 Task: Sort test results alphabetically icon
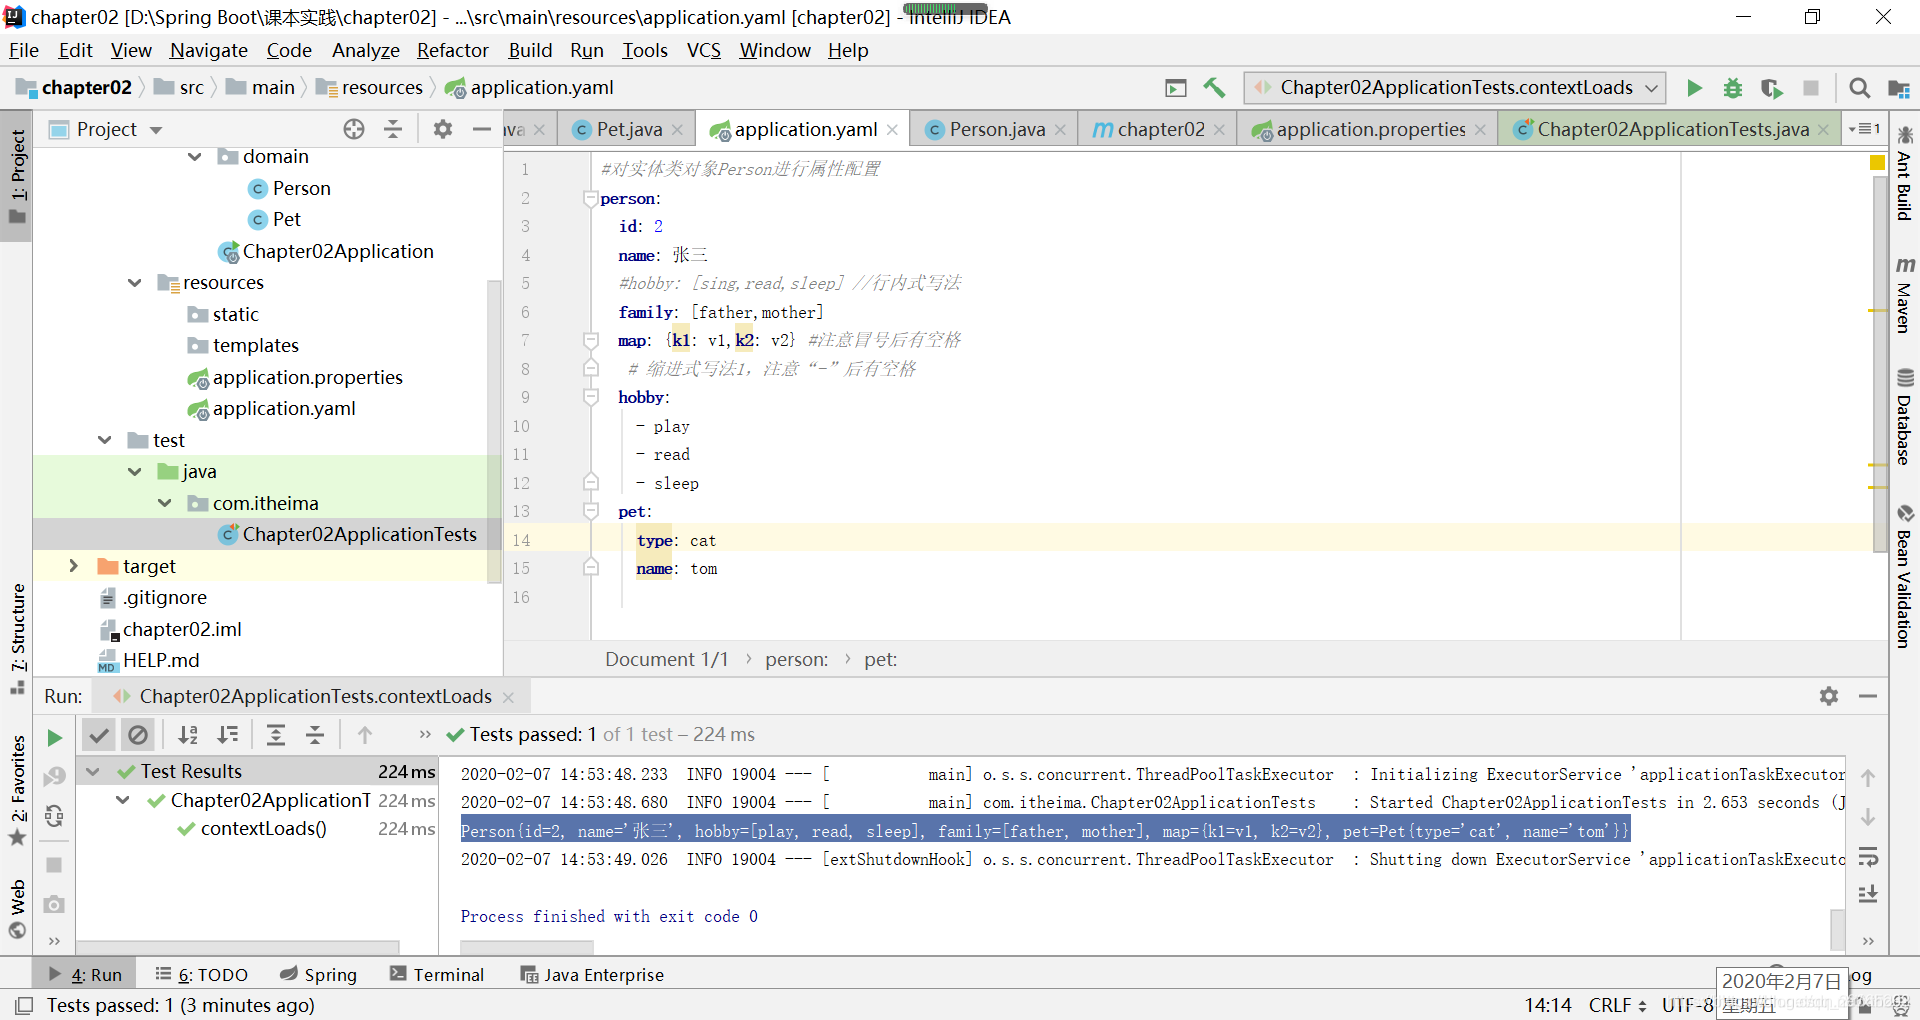click(x=188, y=735)
